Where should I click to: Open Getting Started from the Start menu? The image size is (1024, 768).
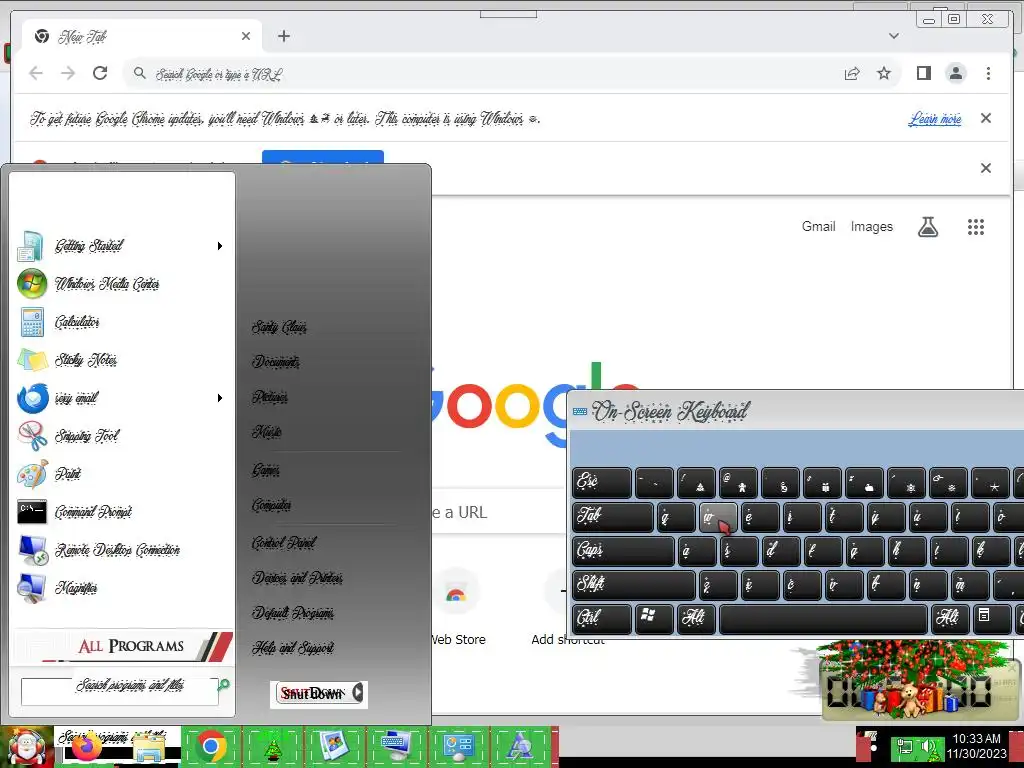(121, 246)
